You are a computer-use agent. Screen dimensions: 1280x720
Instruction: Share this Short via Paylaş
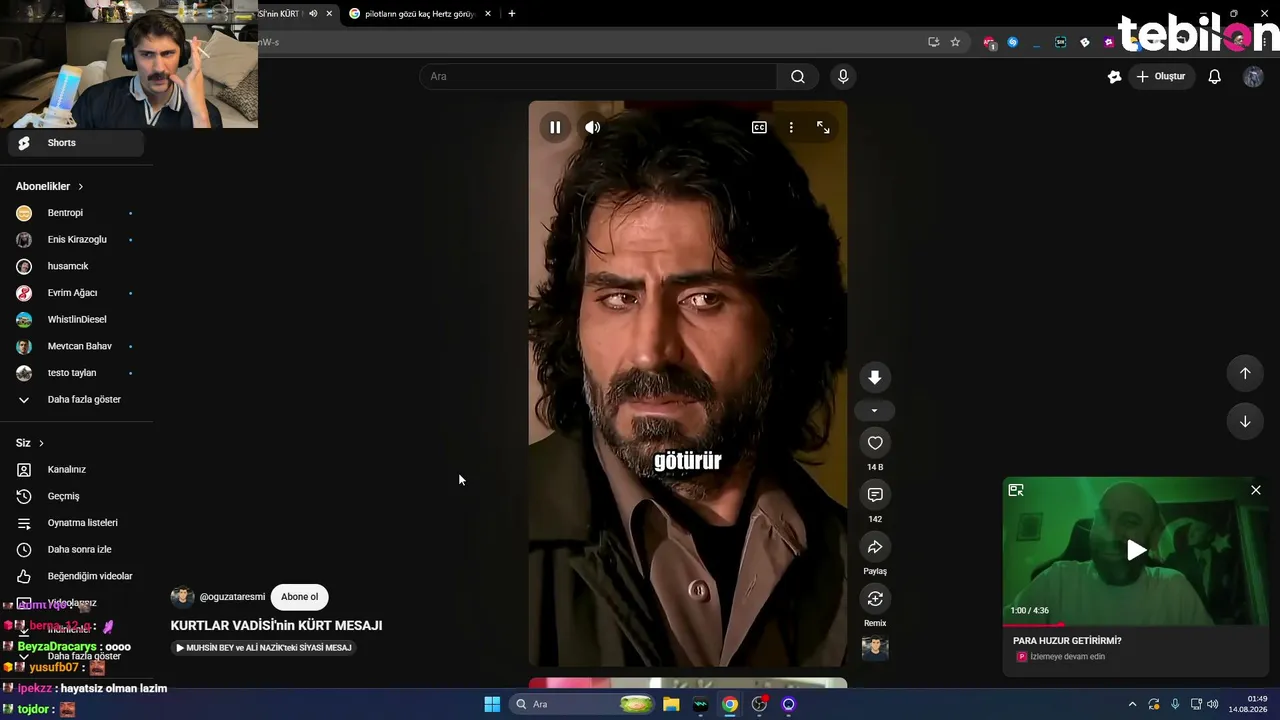tap(875, 547)
